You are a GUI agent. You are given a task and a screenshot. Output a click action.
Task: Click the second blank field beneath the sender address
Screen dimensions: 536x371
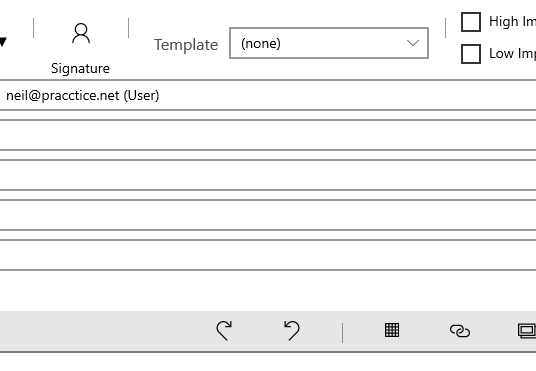[x=268, y=175]
